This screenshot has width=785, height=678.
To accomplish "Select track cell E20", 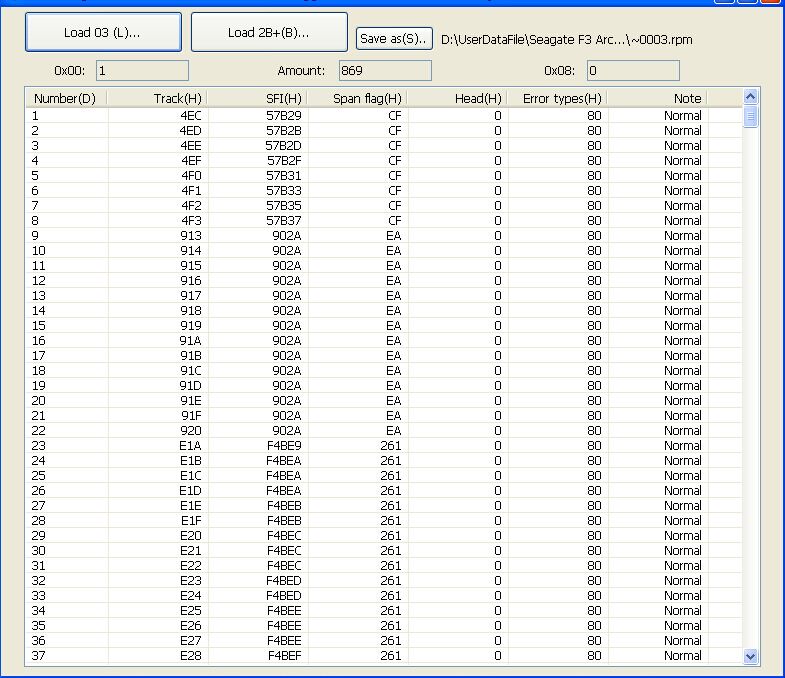I will pyautogui.click(x=191, y=536).
